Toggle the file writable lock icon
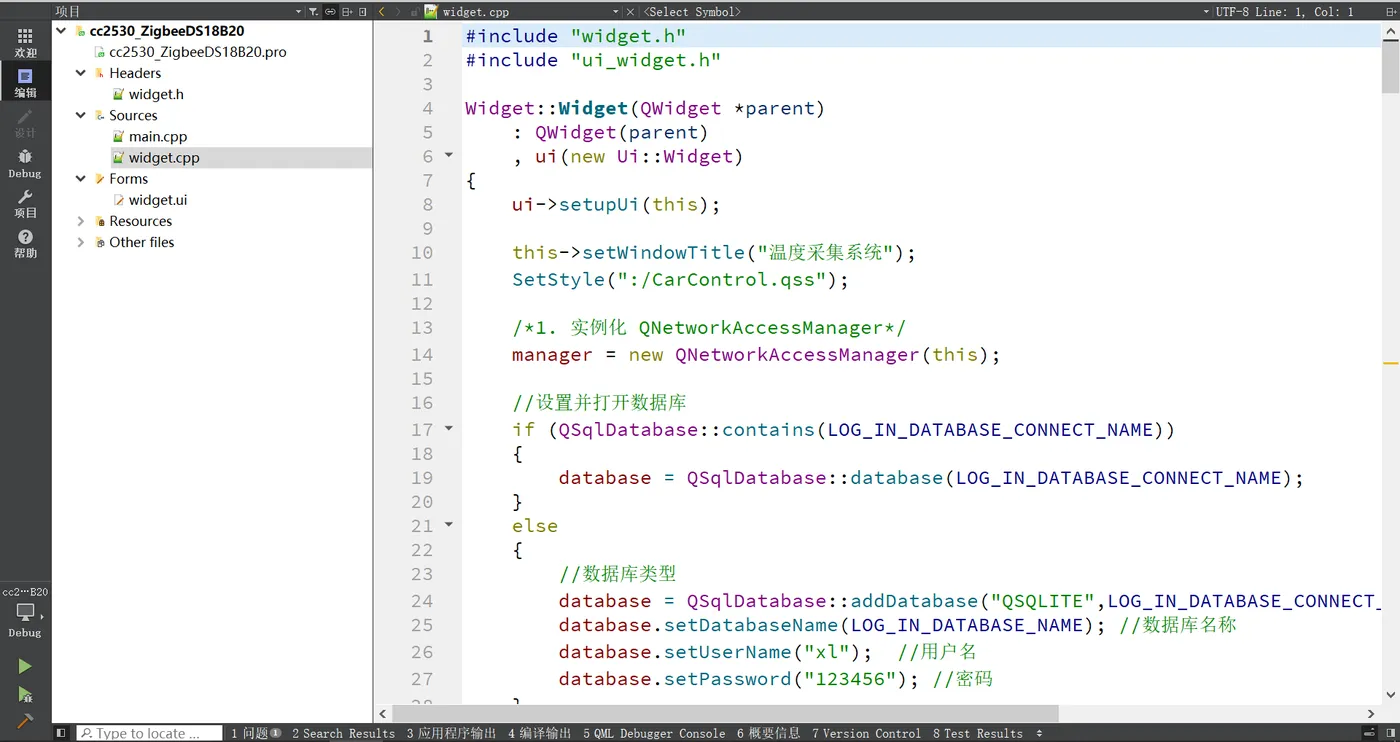The image size is (1400, 742). click(x=414, y=12)
